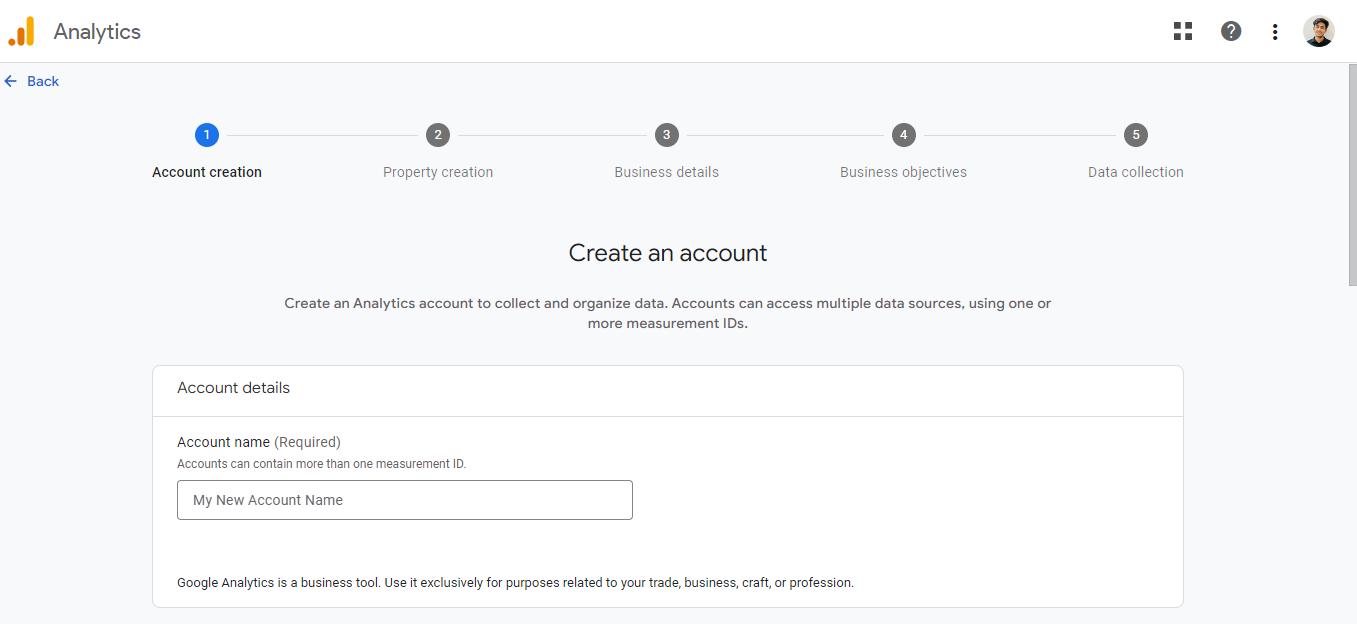Select the step 2 circle indicator
This screenshot has width=1357, height=624.
pos(437,135)
